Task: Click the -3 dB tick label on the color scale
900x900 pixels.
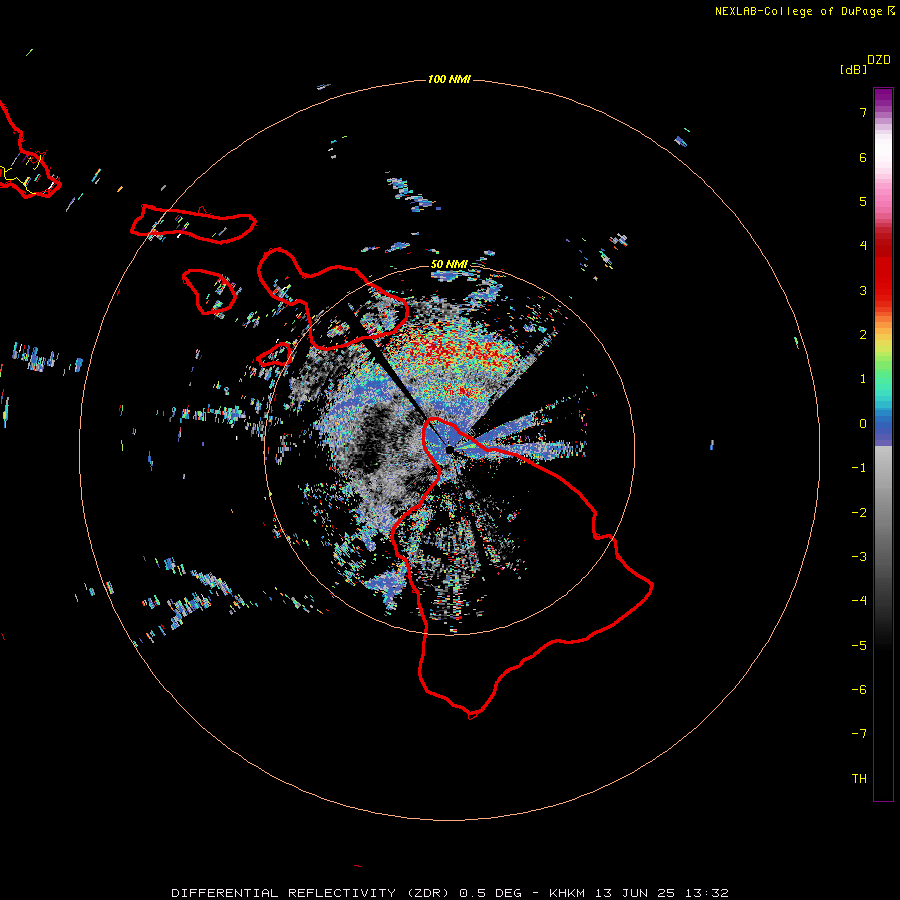Action: 859,557
